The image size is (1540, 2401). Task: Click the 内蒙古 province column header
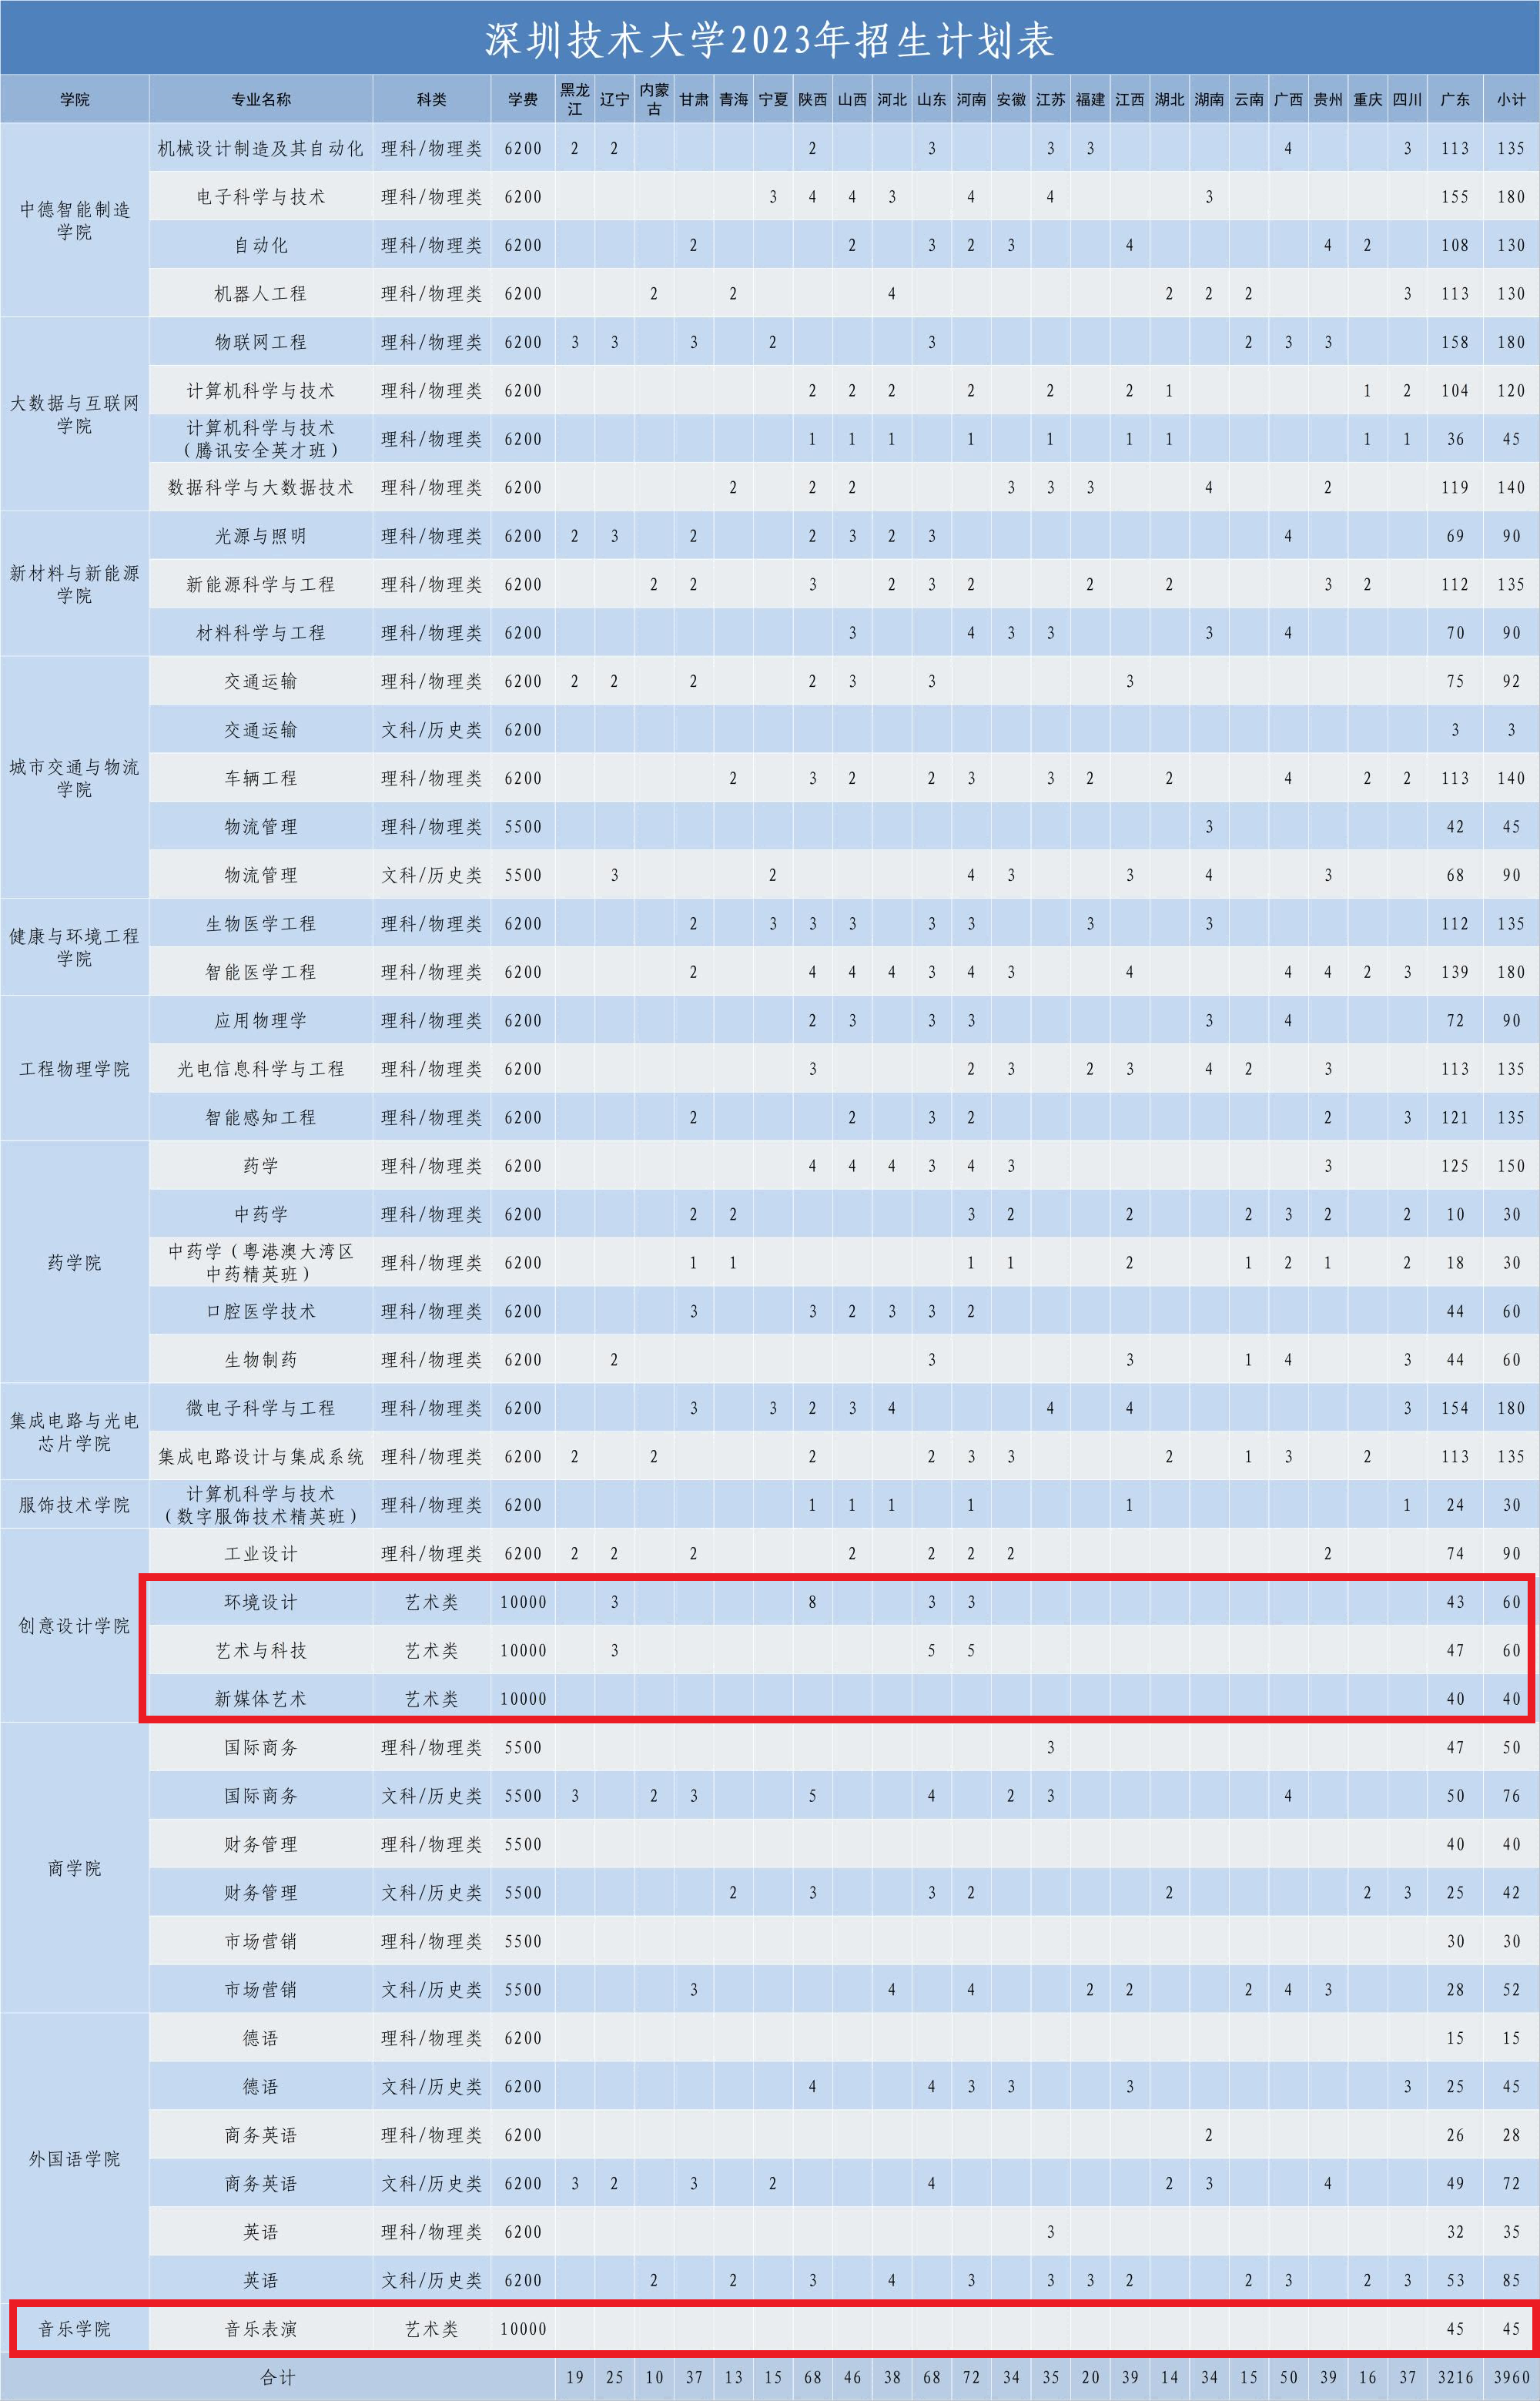click(x=654, y=99)
